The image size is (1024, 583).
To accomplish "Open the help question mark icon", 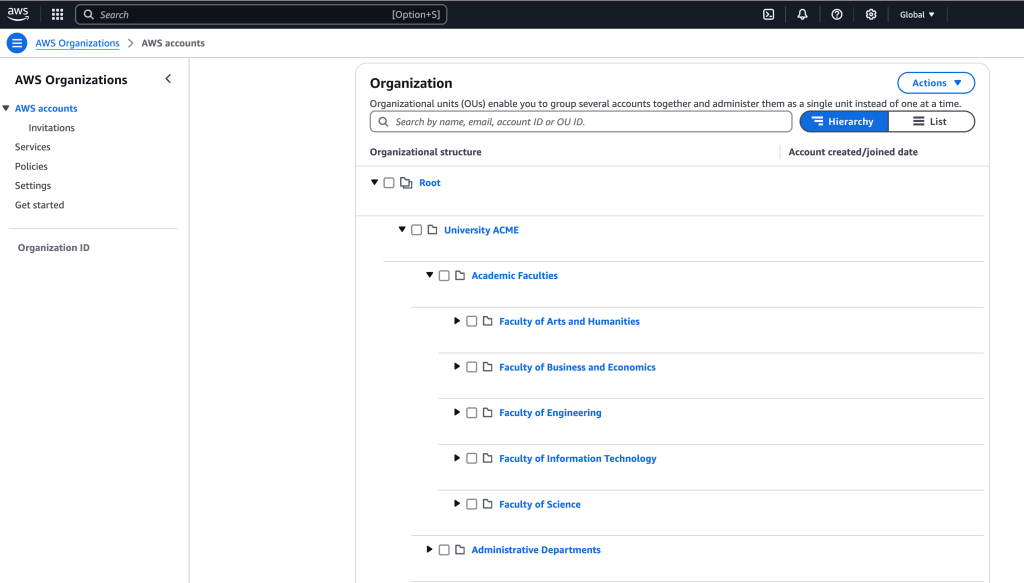I will click(x=837, y=14).
